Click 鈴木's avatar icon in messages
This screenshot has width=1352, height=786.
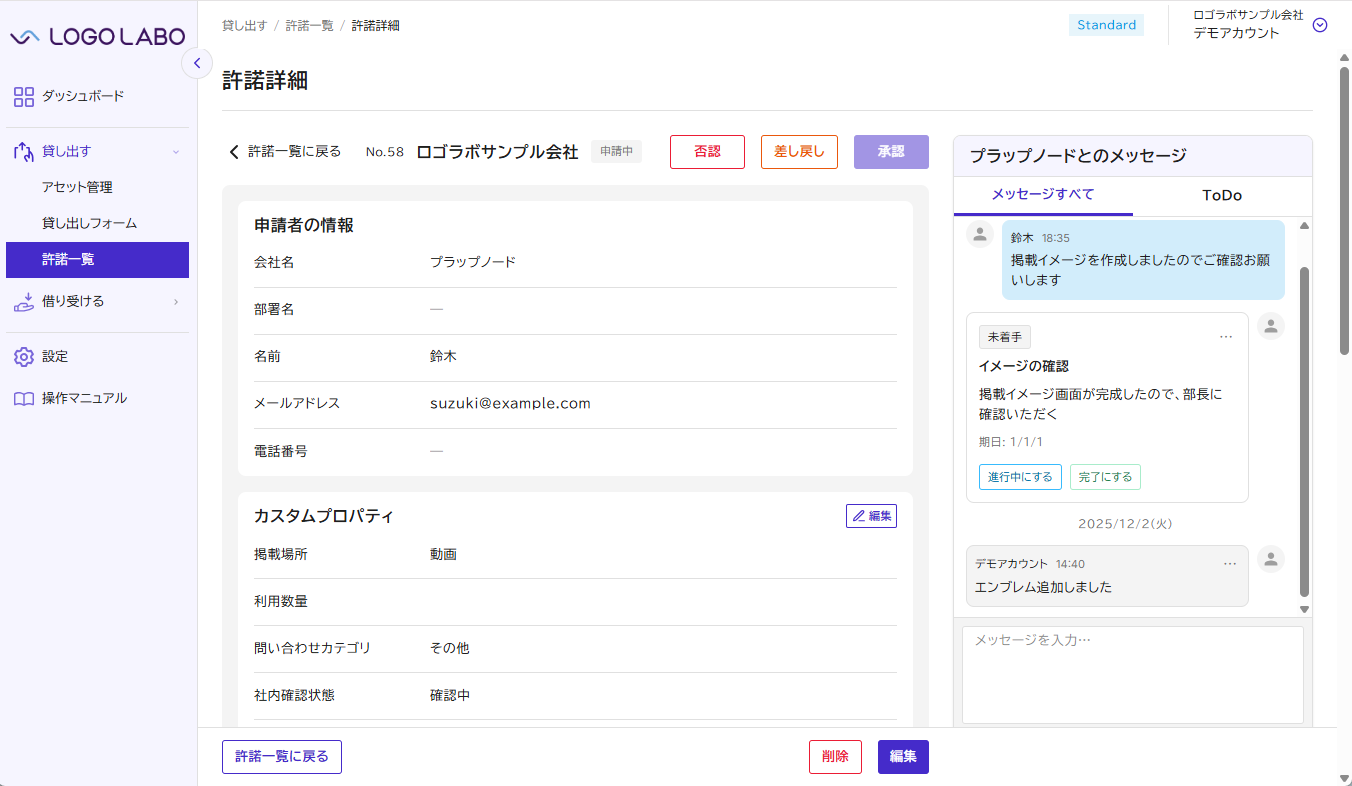(980, 234)
